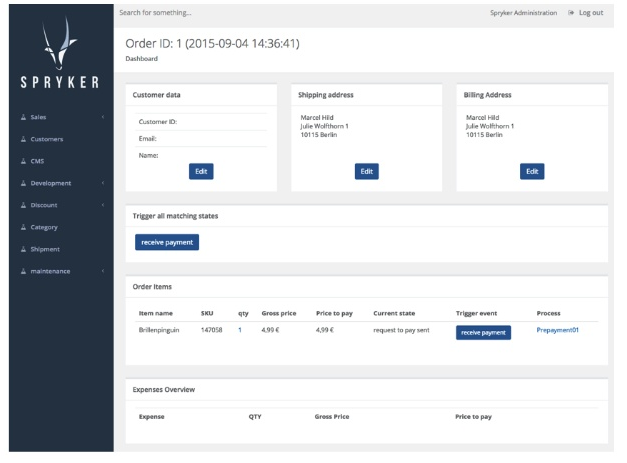Click the Order ID heading
This screenshot has height=463, width=627.
212,43
